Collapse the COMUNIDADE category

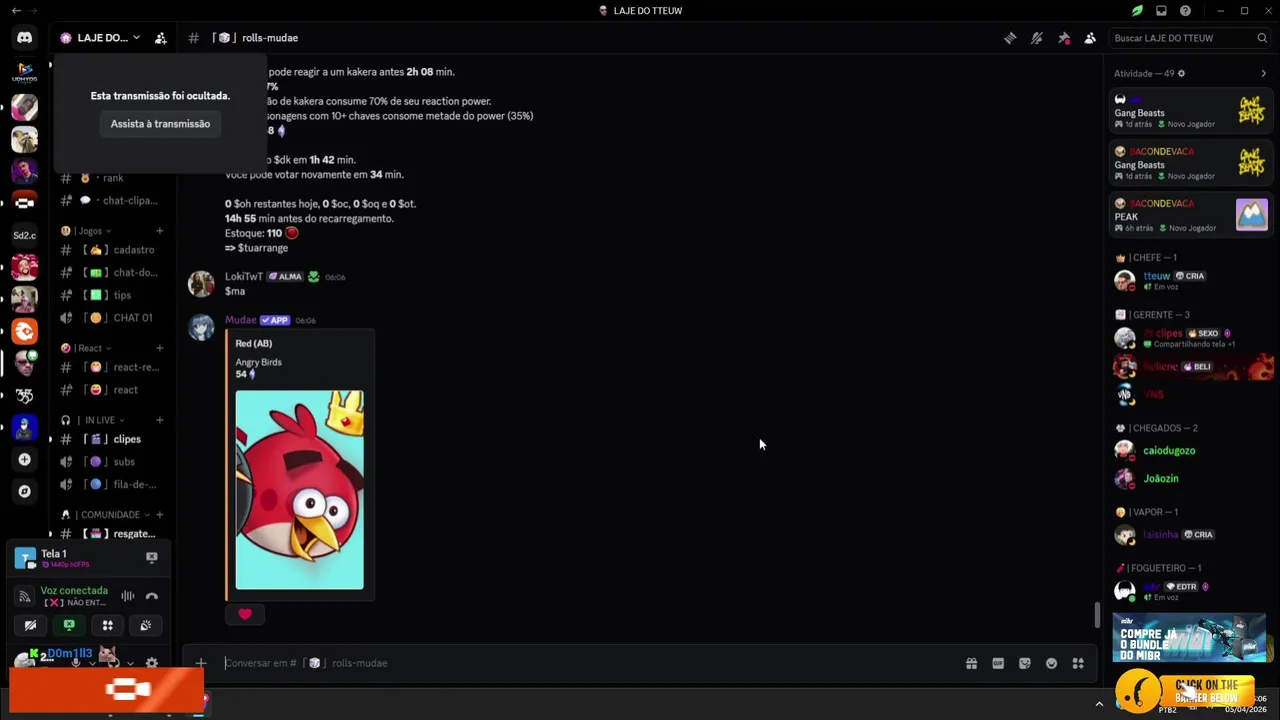105,515
